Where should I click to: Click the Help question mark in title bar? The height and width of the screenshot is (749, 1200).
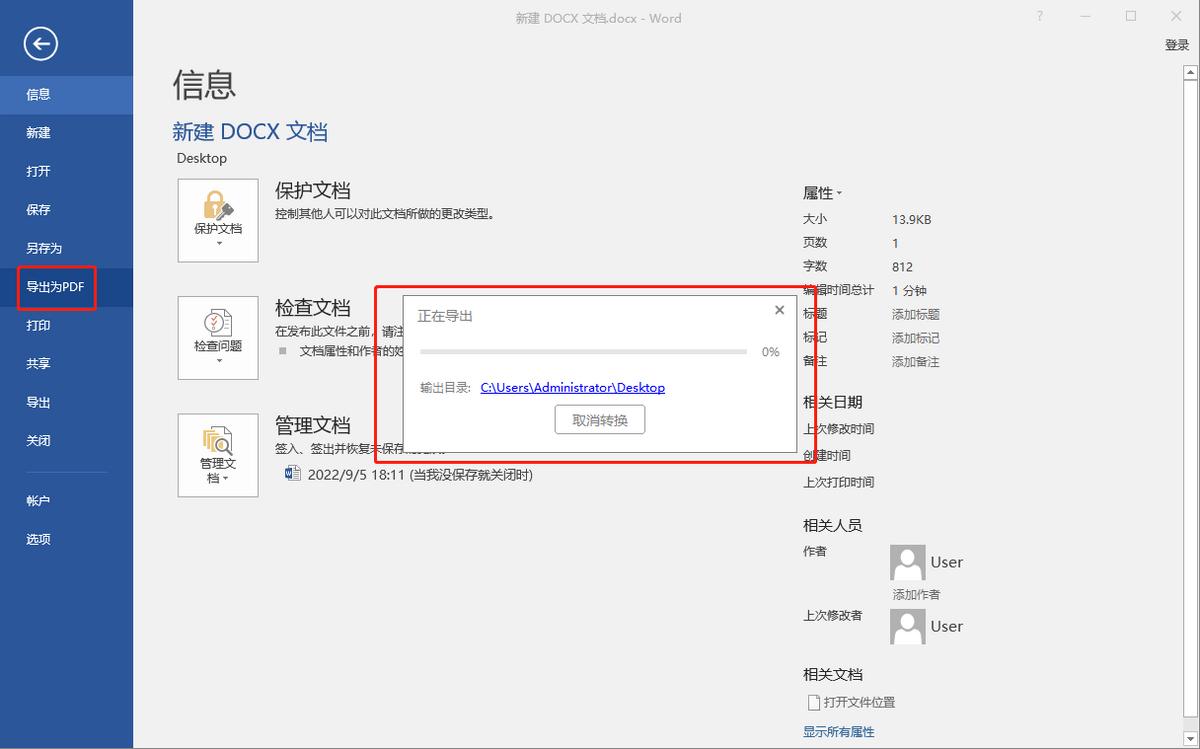[1038, 17]
